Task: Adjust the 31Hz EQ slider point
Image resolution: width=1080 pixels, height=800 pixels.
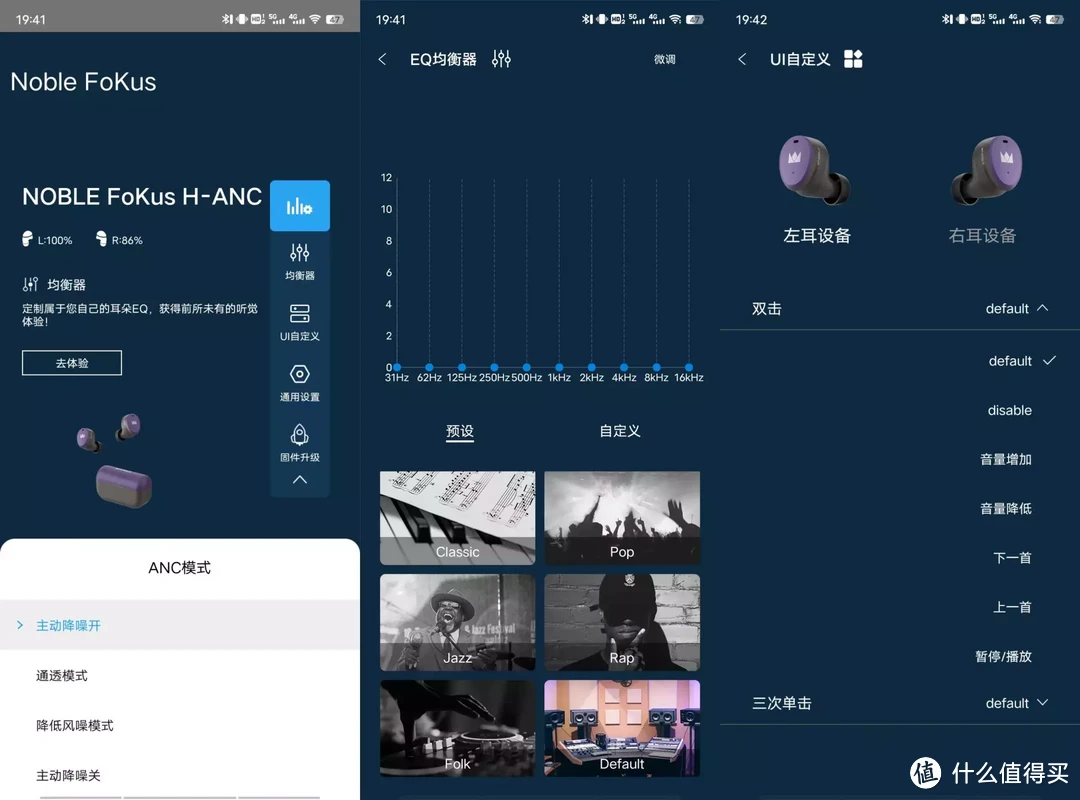Action: pos(397,367)
